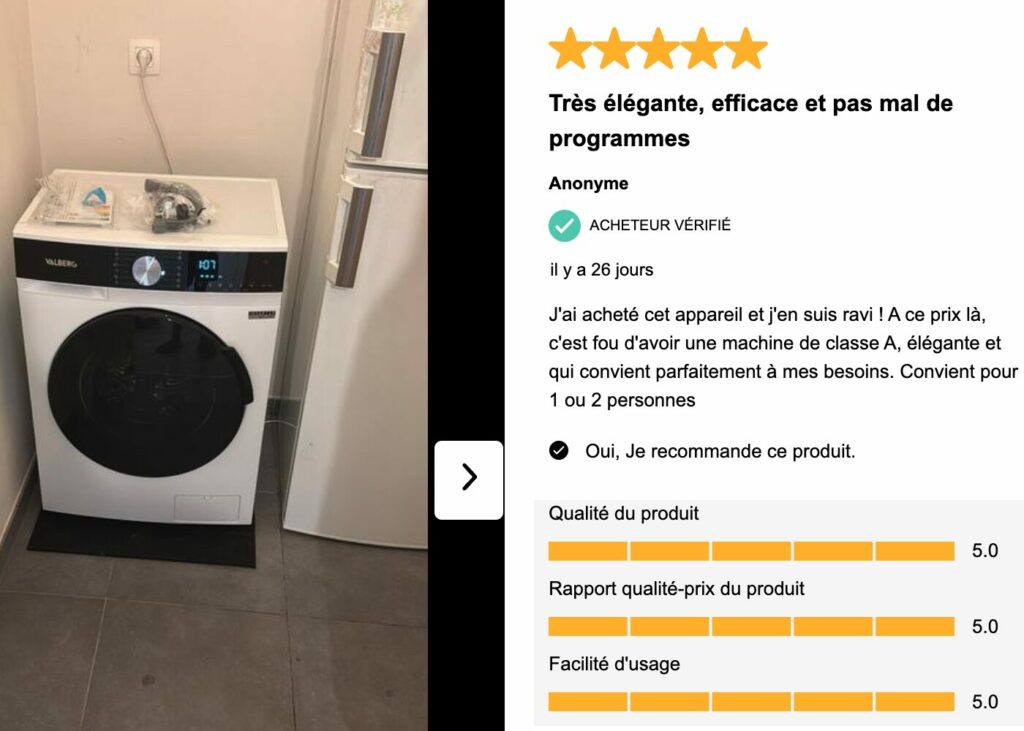Click the third gold rating star

point(658,48)
